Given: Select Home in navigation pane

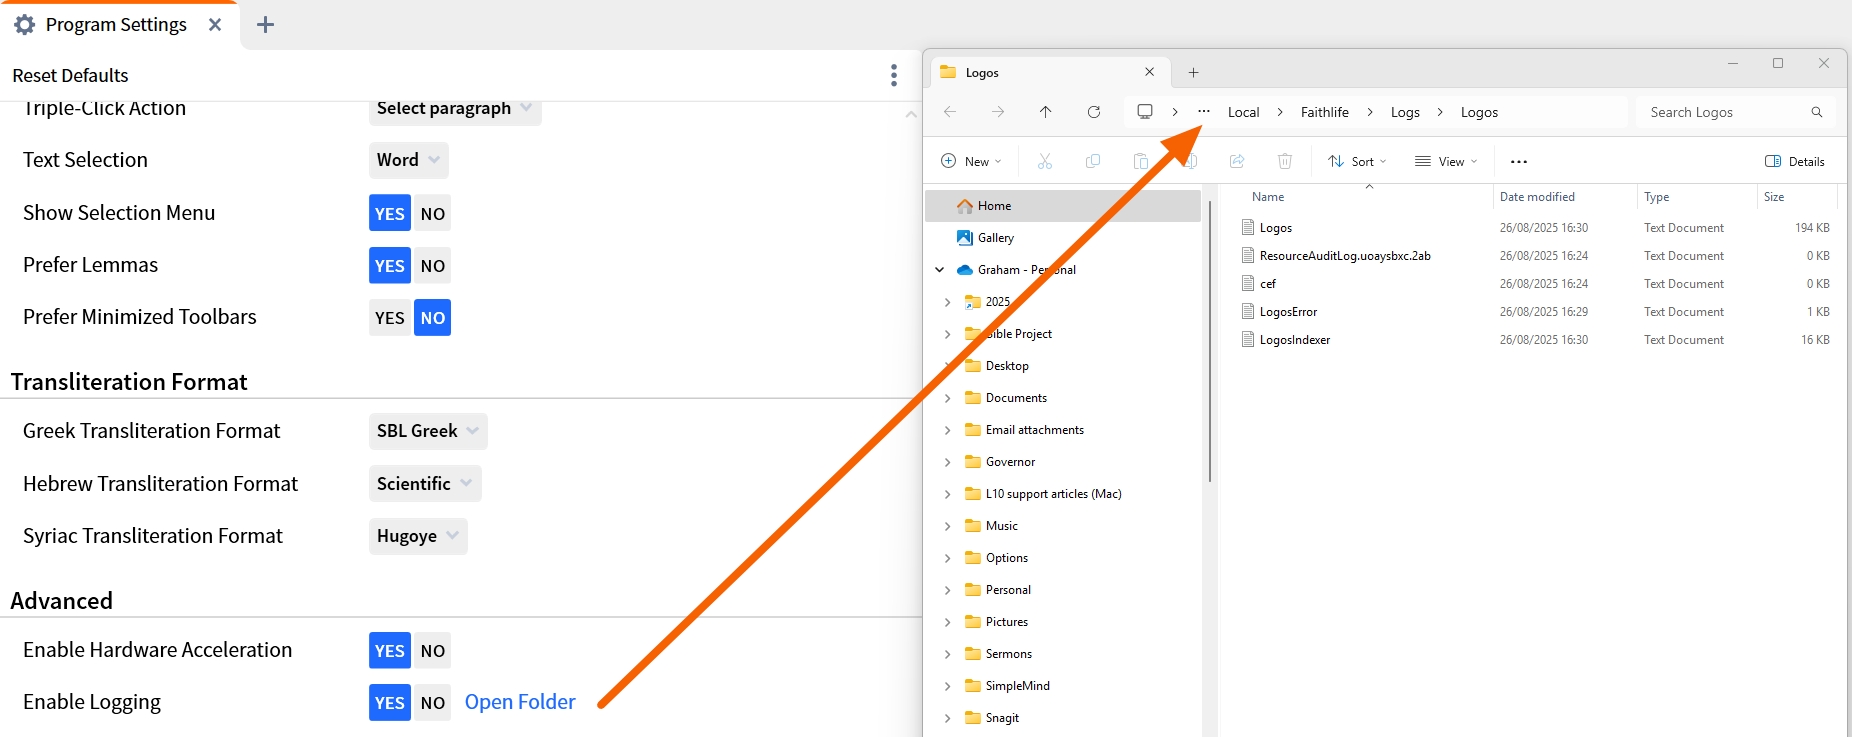Looking at the screenshot, I should (1063, 206).
